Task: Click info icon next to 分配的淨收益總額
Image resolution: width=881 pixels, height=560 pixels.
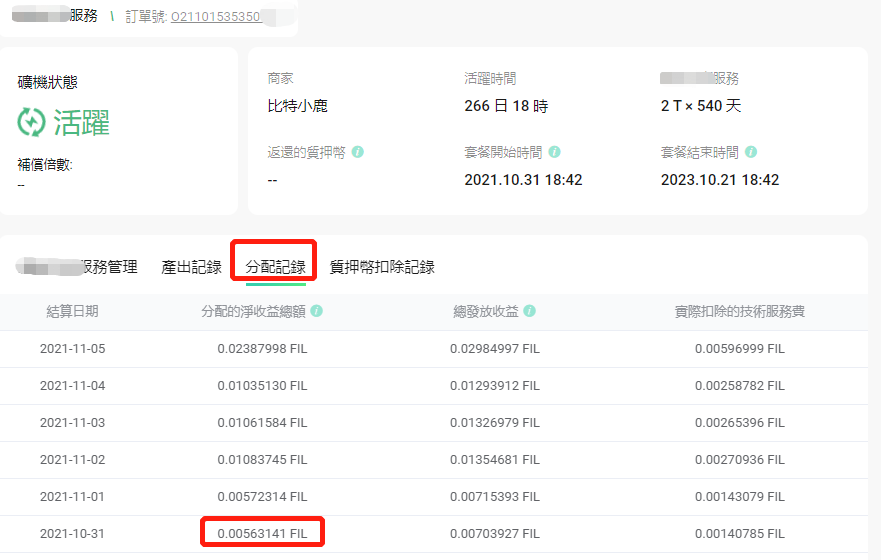Action: tap(316, 312)
